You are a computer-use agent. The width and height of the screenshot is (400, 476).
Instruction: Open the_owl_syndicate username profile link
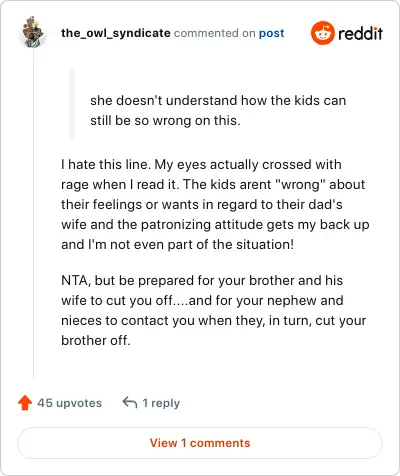point(116,33)
